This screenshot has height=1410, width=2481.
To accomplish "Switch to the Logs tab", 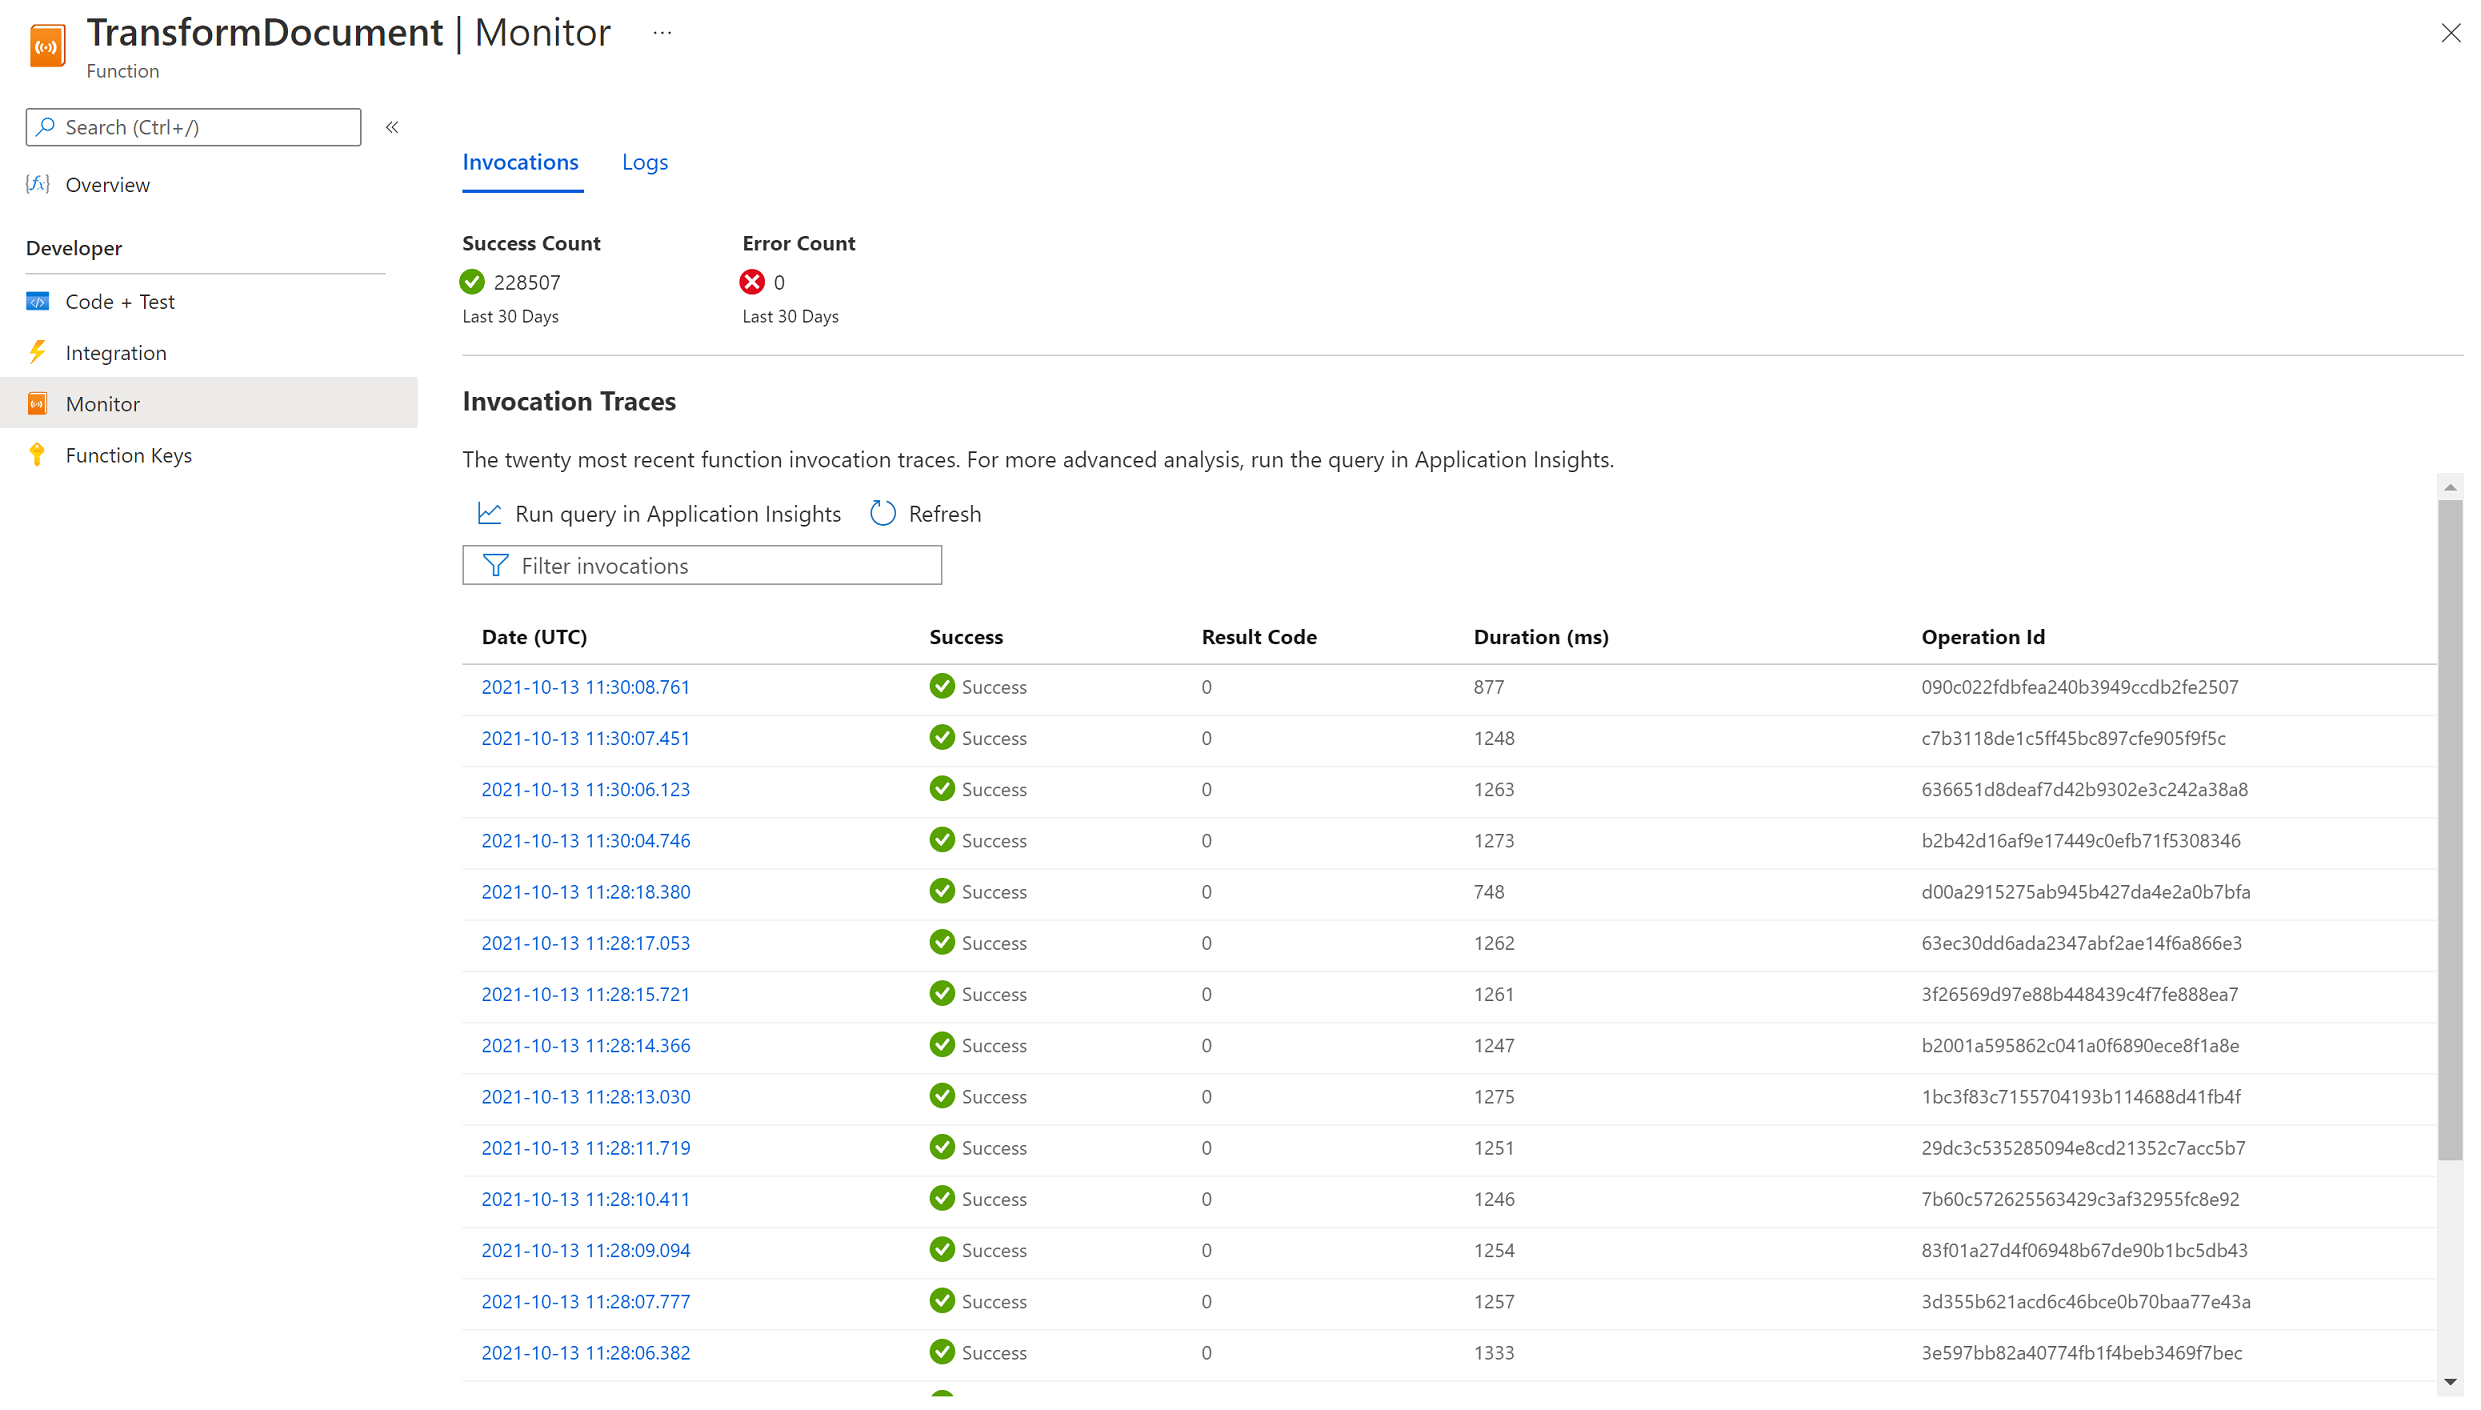I will coord(644,162).
